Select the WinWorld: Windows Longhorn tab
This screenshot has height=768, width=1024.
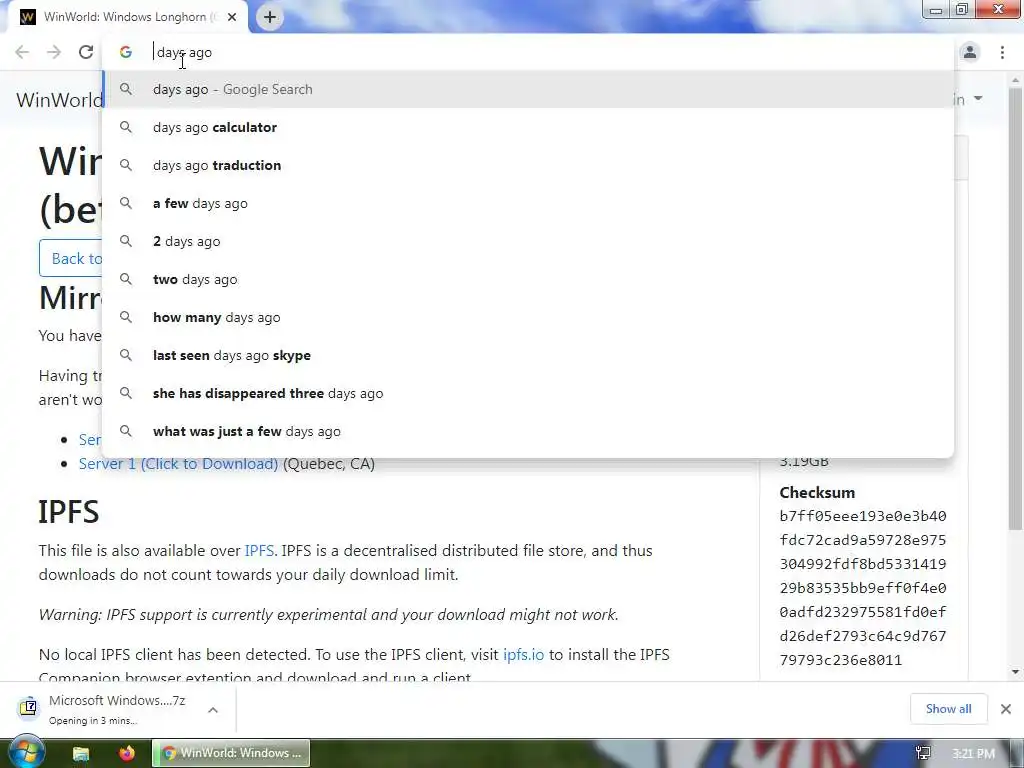pos(127,17)
